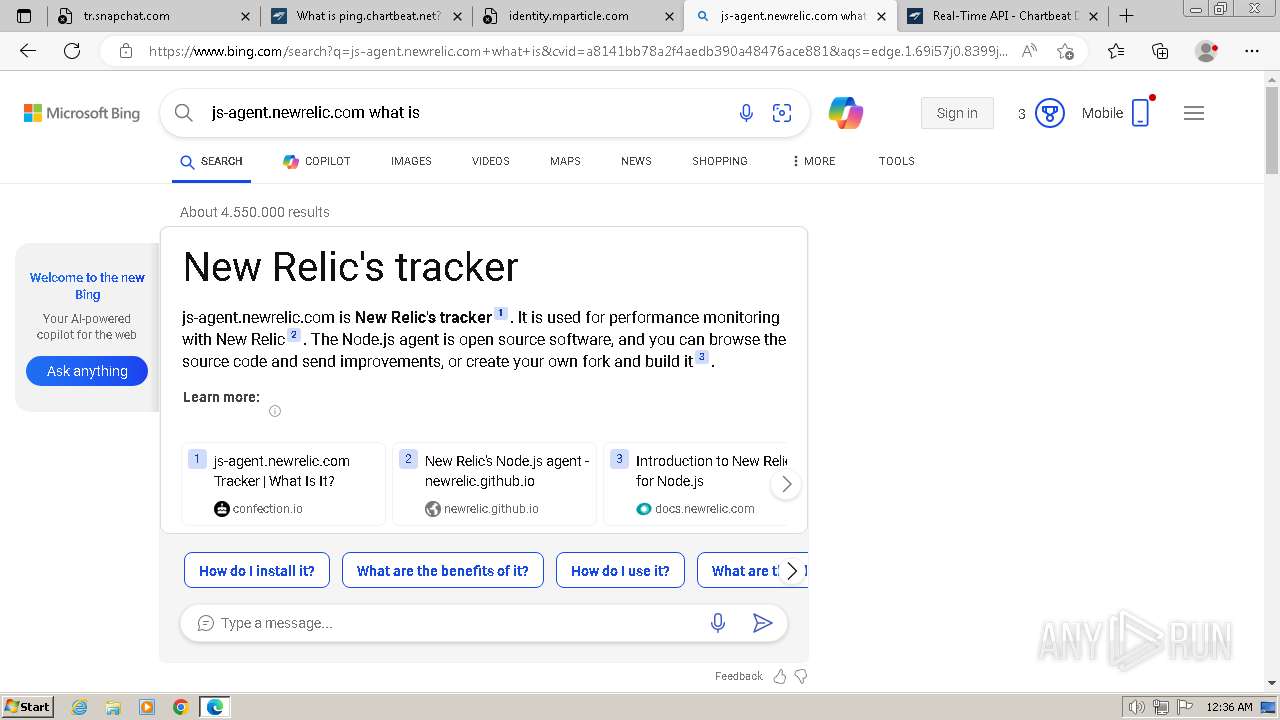Search by voice using microphone icon
Image resolution: width=1280 pixels, height=720 pixels.
click(746, 113)
